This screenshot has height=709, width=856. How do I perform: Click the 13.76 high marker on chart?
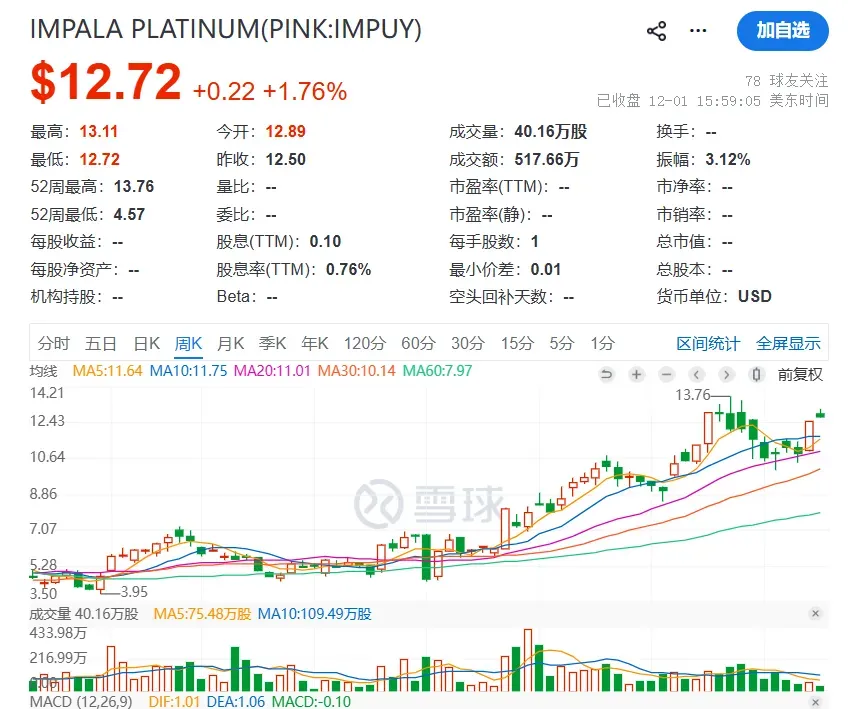click(x=692, y=395)
